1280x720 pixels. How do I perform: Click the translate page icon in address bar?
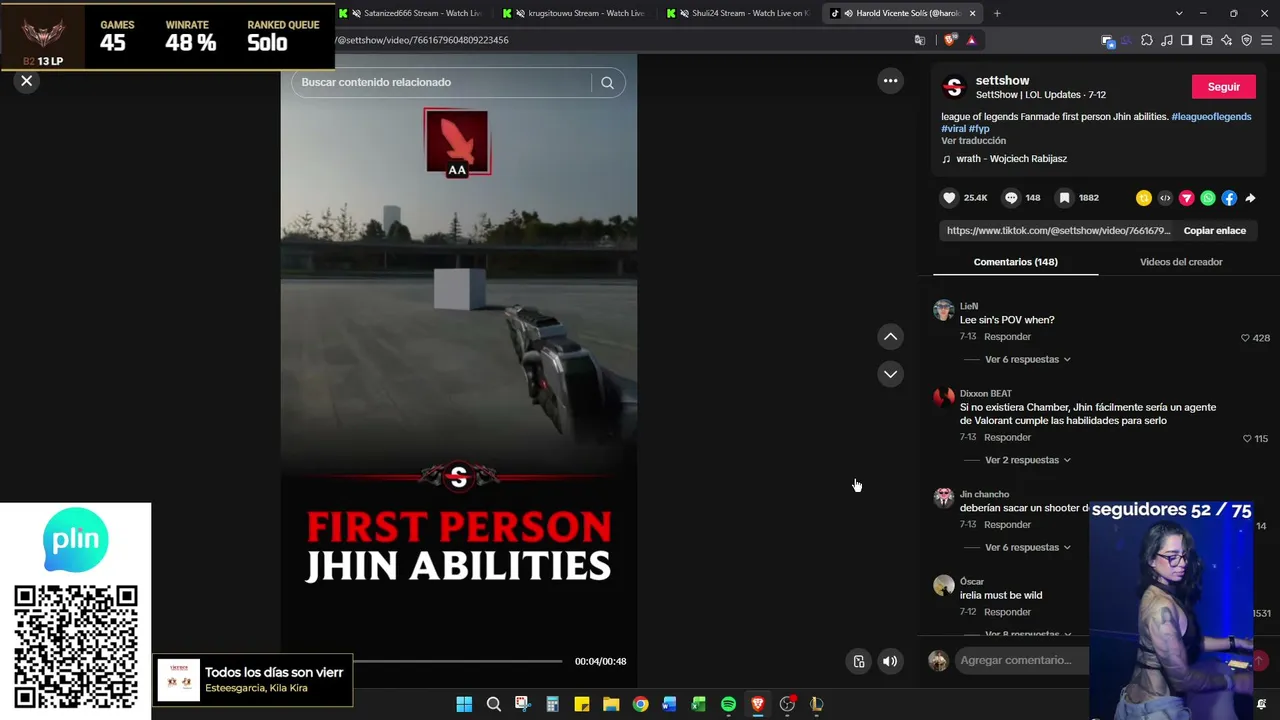pyautogui.click(x=920, y=40)
